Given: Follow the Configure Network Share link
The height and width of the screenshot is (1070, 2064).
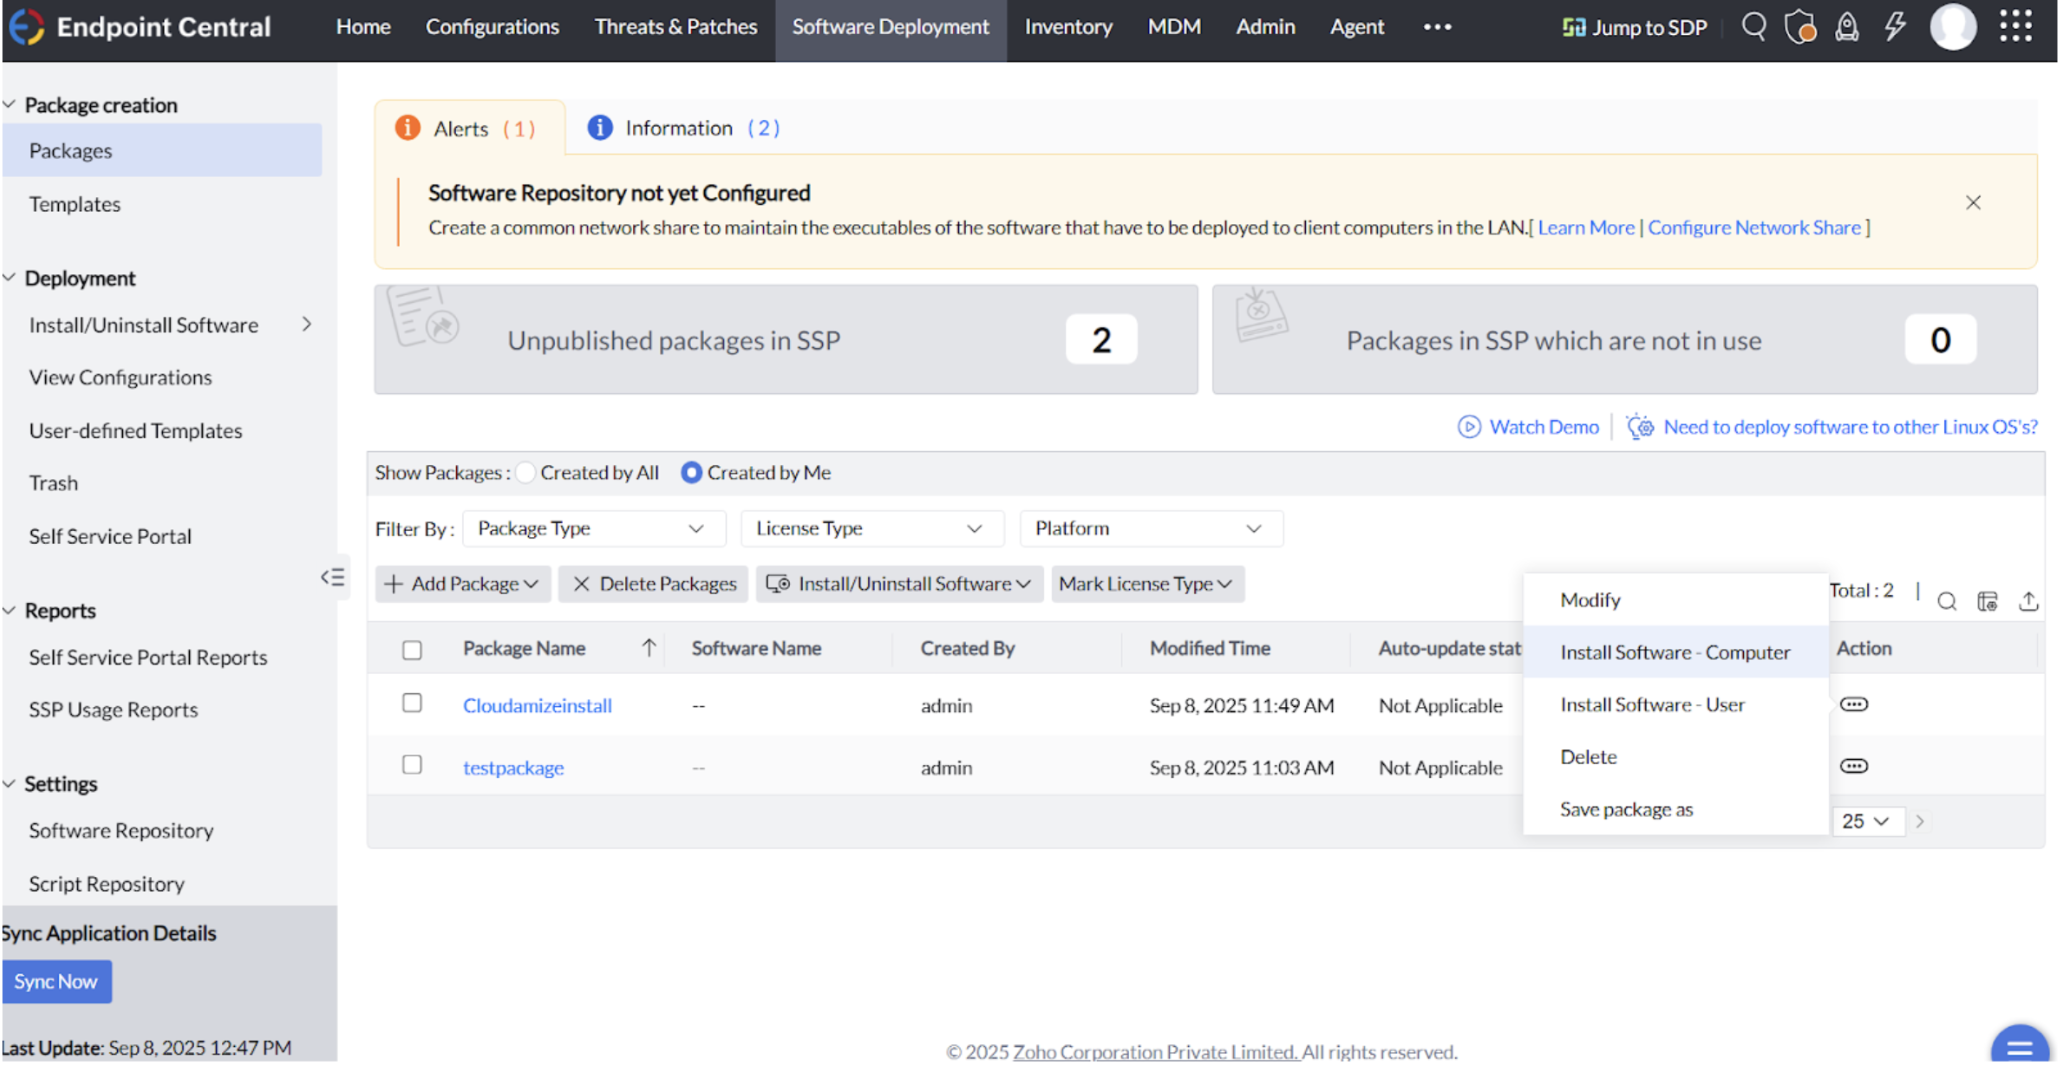Looking at the screenshot, I should coord(1753,227).
